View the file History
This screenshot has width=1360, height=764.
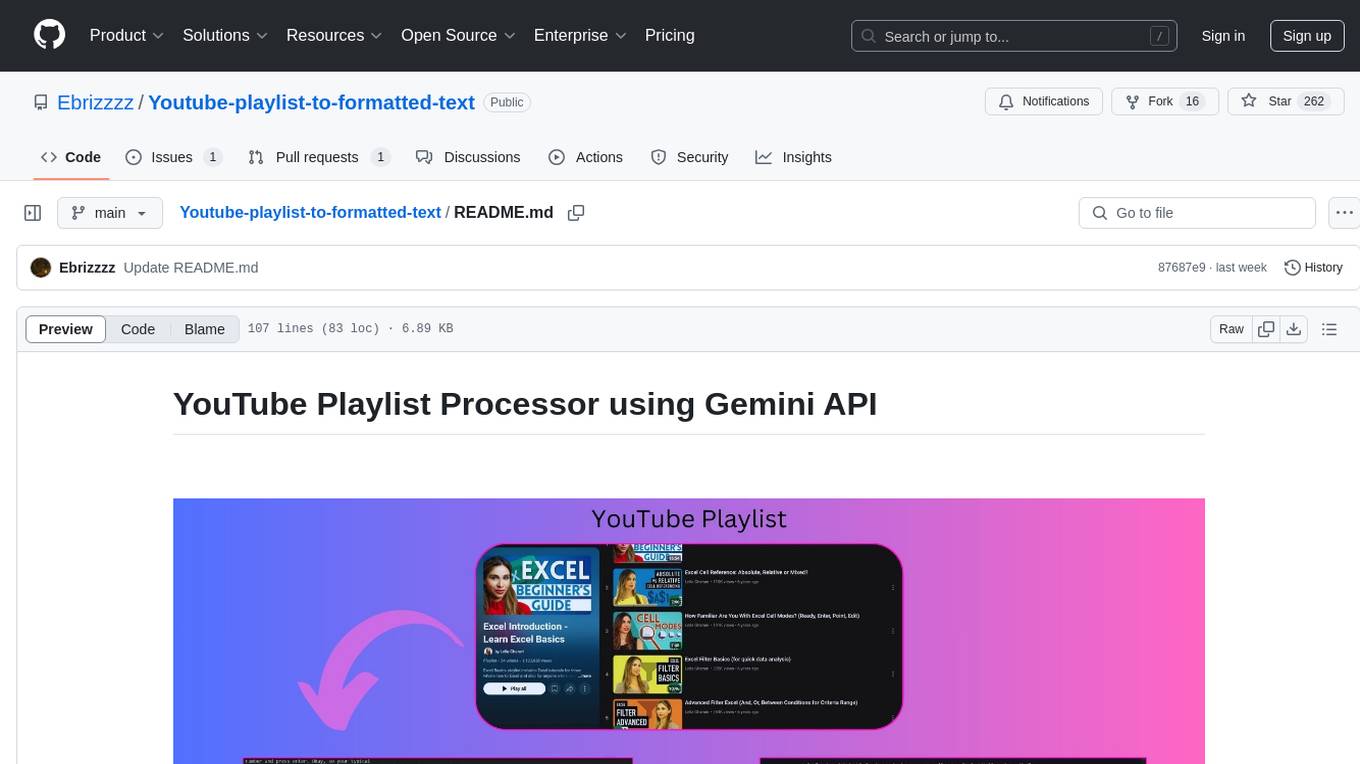[x=1313, y=267]
